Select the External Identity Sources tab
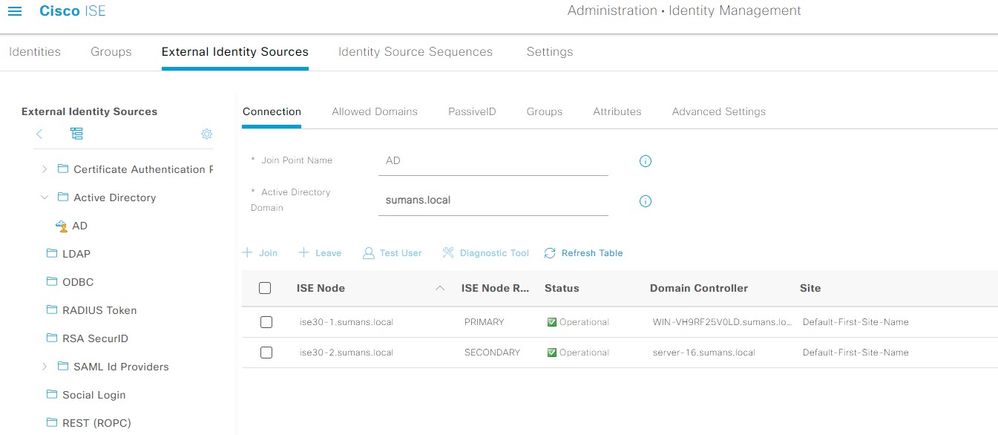 click(x=235, y=52)
